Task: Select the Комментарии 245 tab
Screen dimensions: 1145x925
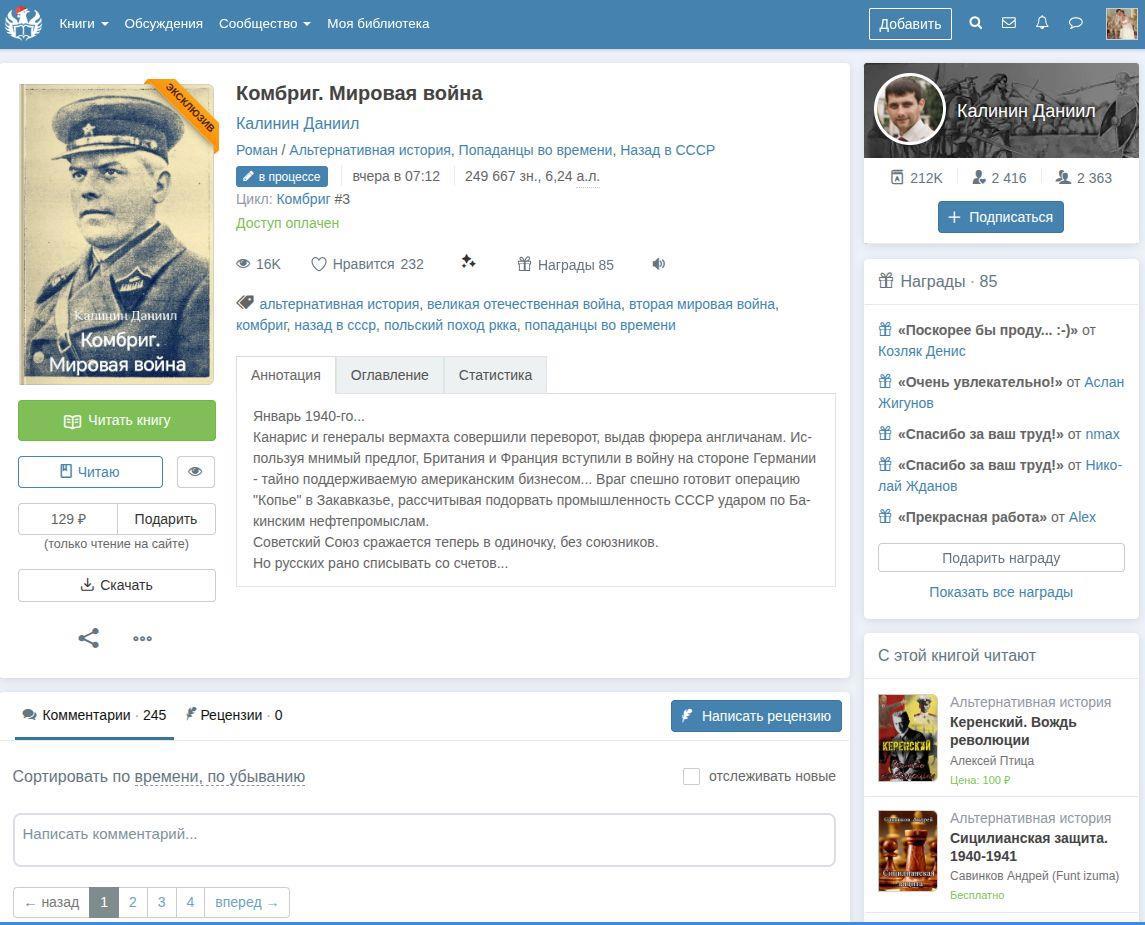Action: pyautogui.click(x=94, y=715)
